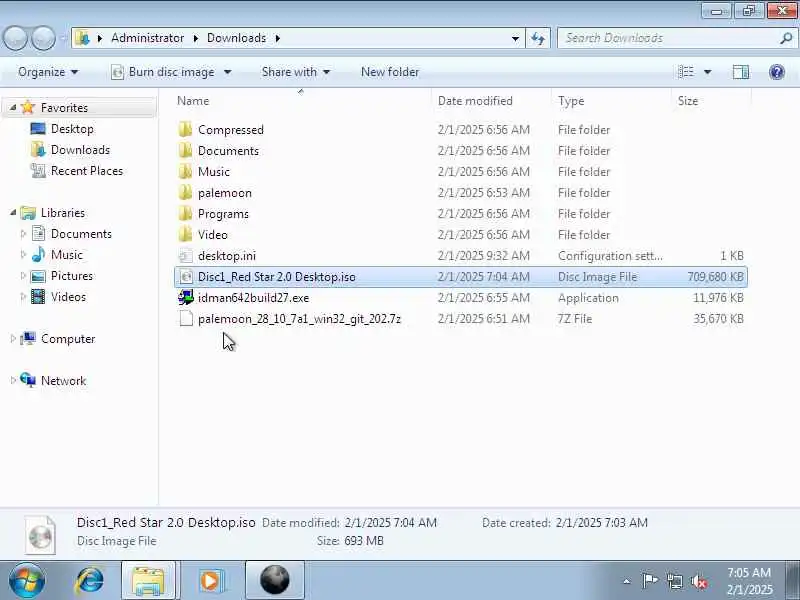Click the Video folder icon
This screenshot has width=800, height=600.
pyautogui.click(x=186, y=235)
